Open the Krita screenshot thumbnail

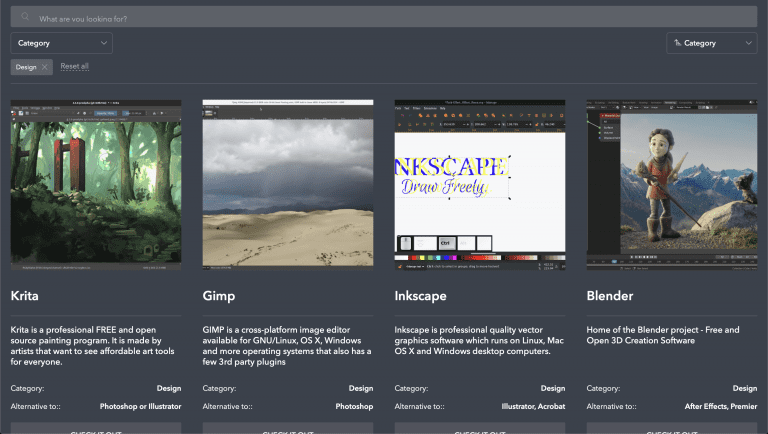96,185
